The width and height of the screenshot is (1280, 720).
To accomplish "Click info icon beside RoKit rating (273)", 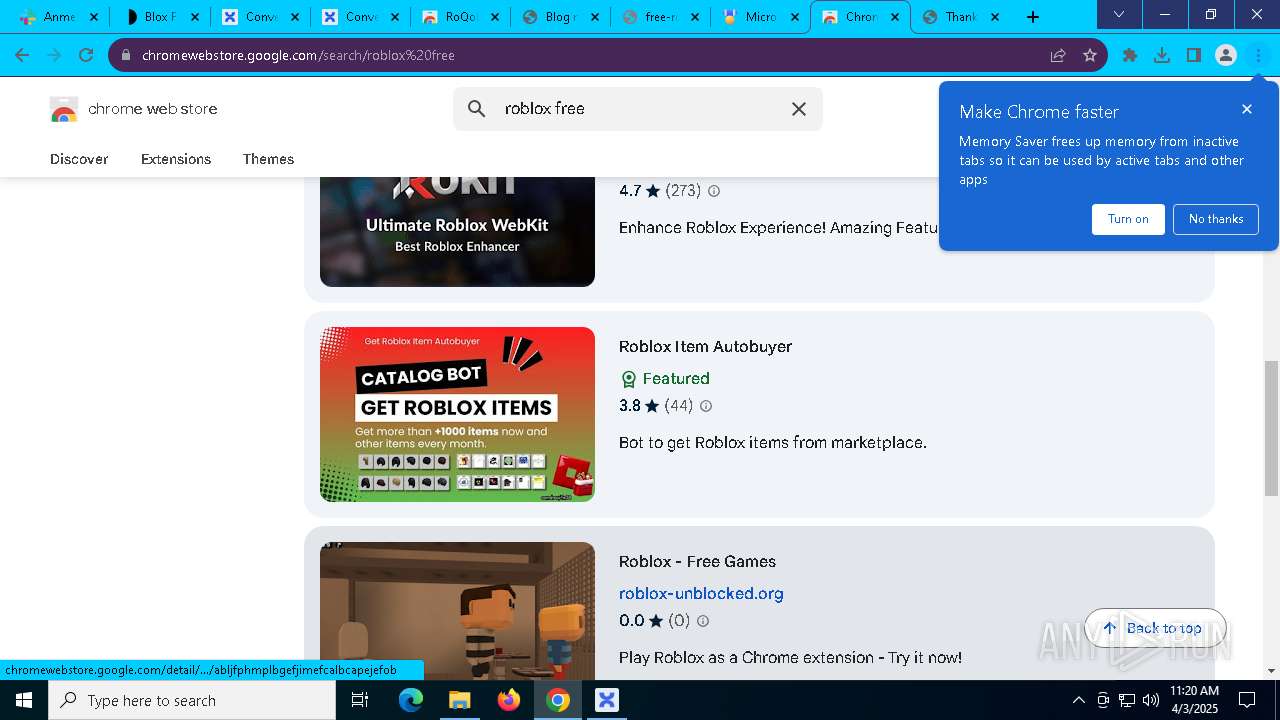I will pyautogui.click(x=714, y=190).
